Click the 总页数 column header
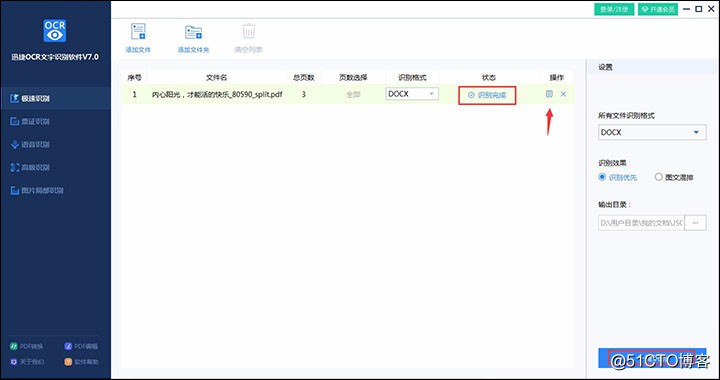 [x=304, y=78]
